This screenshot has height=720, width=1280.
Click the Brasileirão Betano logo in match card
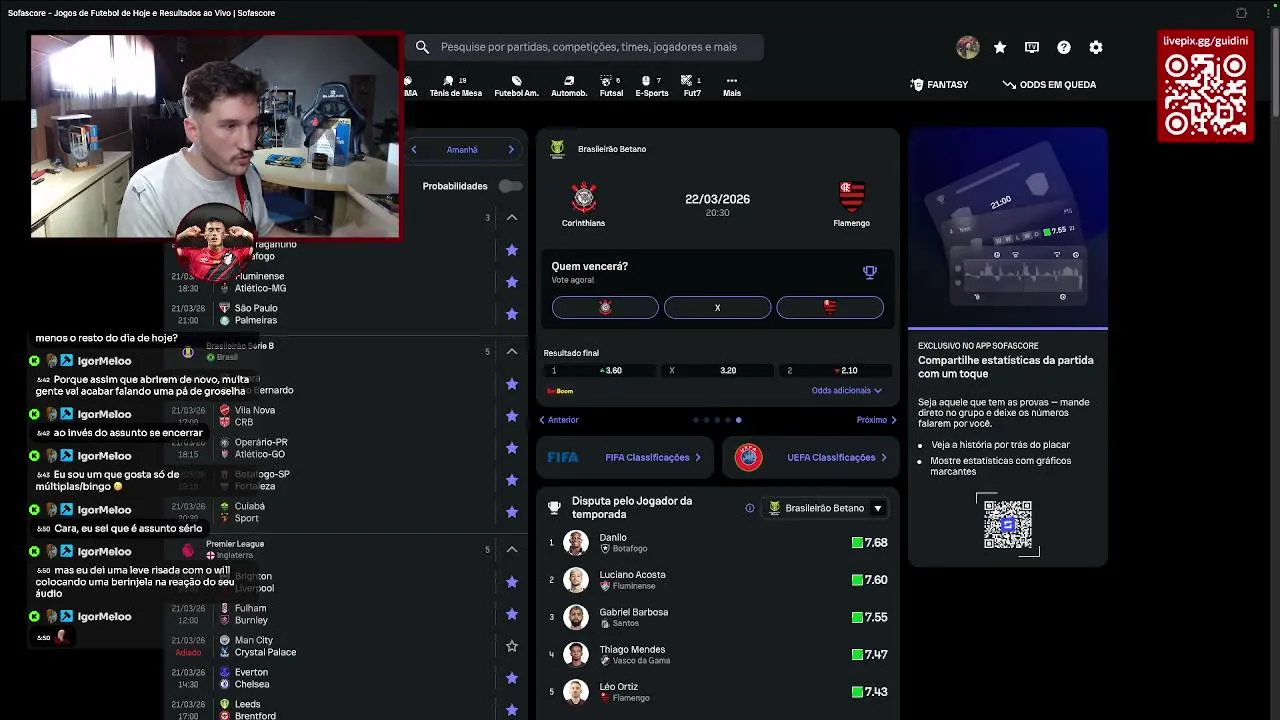click(558, 149)
